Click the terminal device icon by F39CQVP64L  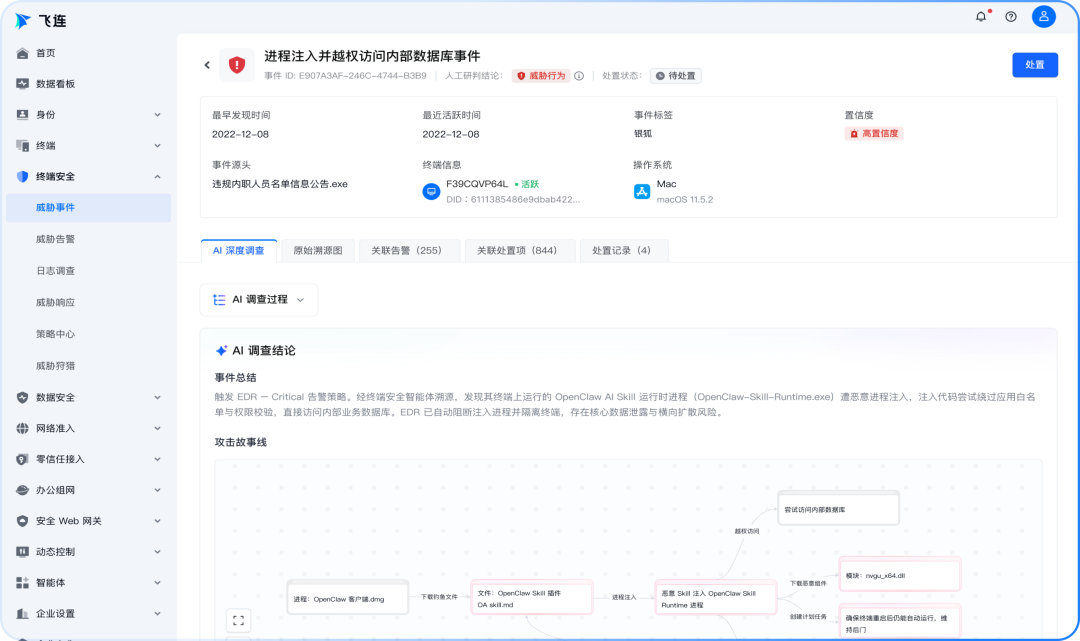[x=431, y=191]
